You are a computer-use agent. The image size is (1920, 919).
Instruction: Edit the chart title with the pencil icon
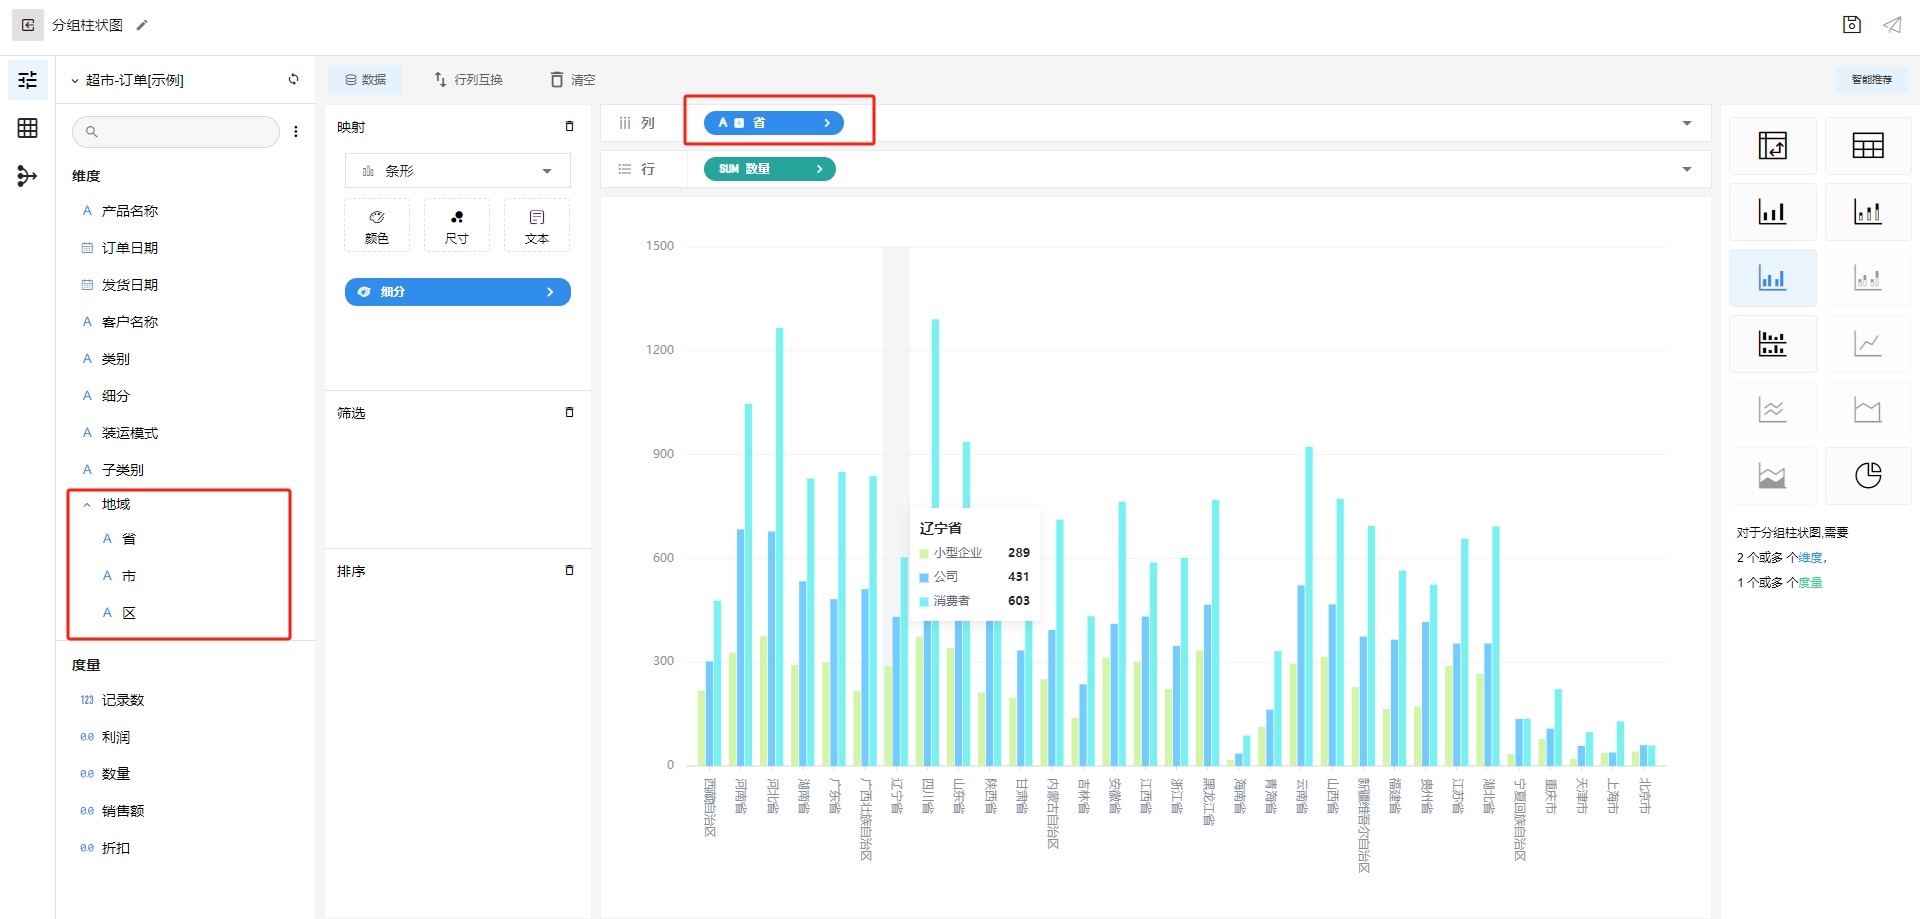point(142,25)
